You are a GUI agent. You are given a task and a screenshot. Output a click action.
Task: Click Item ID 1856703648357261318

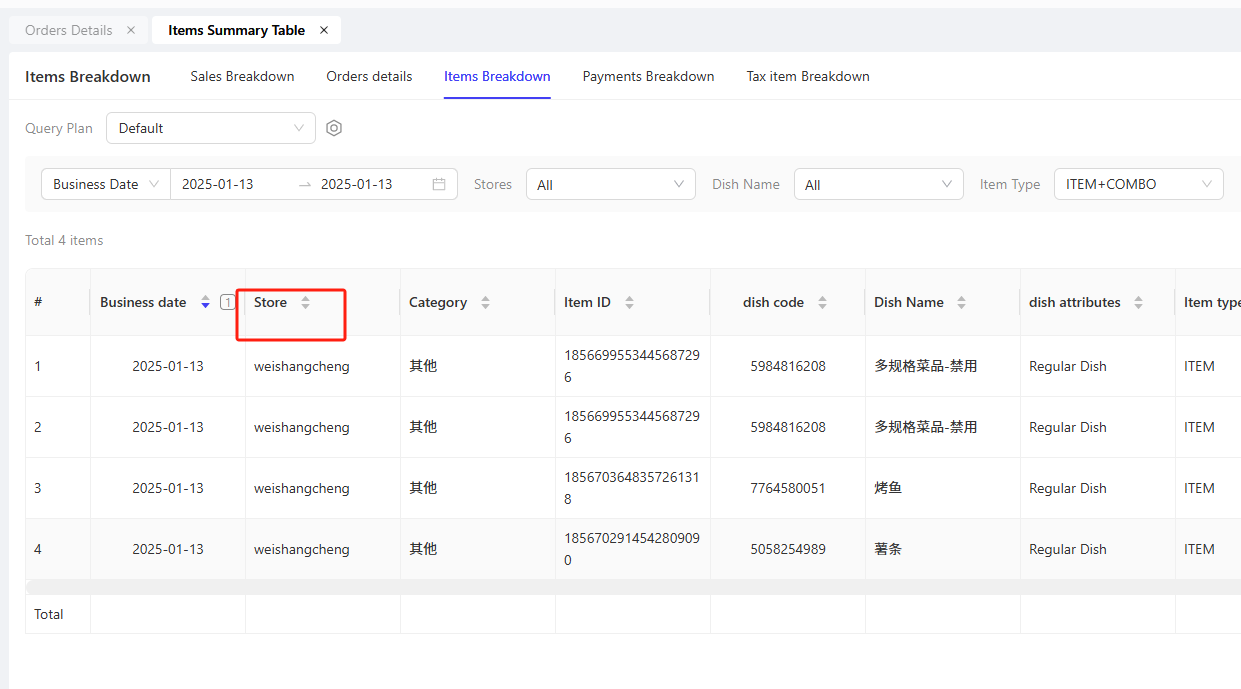[632, 488]
